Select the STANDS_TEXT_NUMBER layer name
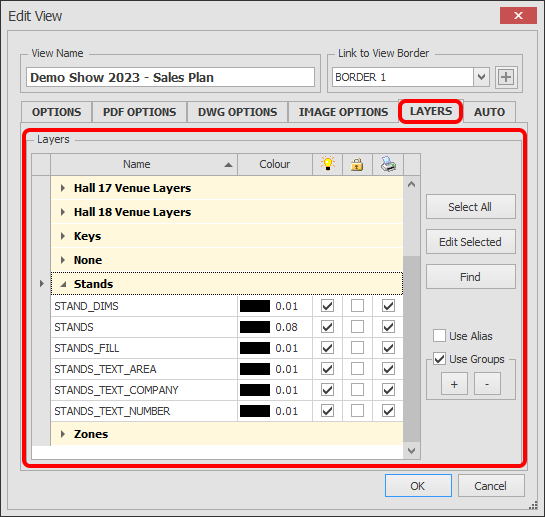The image size is (545, 517). [x=112, y=411]
